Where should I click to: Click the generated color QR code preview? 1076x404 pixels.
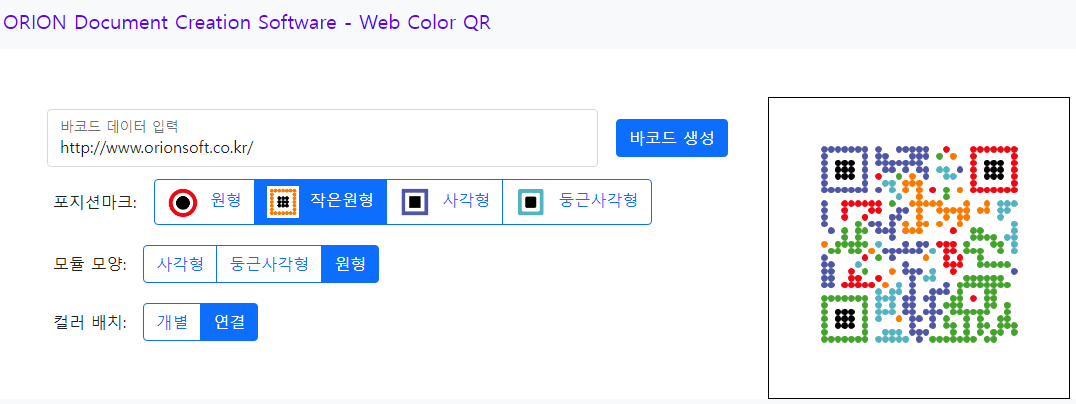(x=919, y=243)
